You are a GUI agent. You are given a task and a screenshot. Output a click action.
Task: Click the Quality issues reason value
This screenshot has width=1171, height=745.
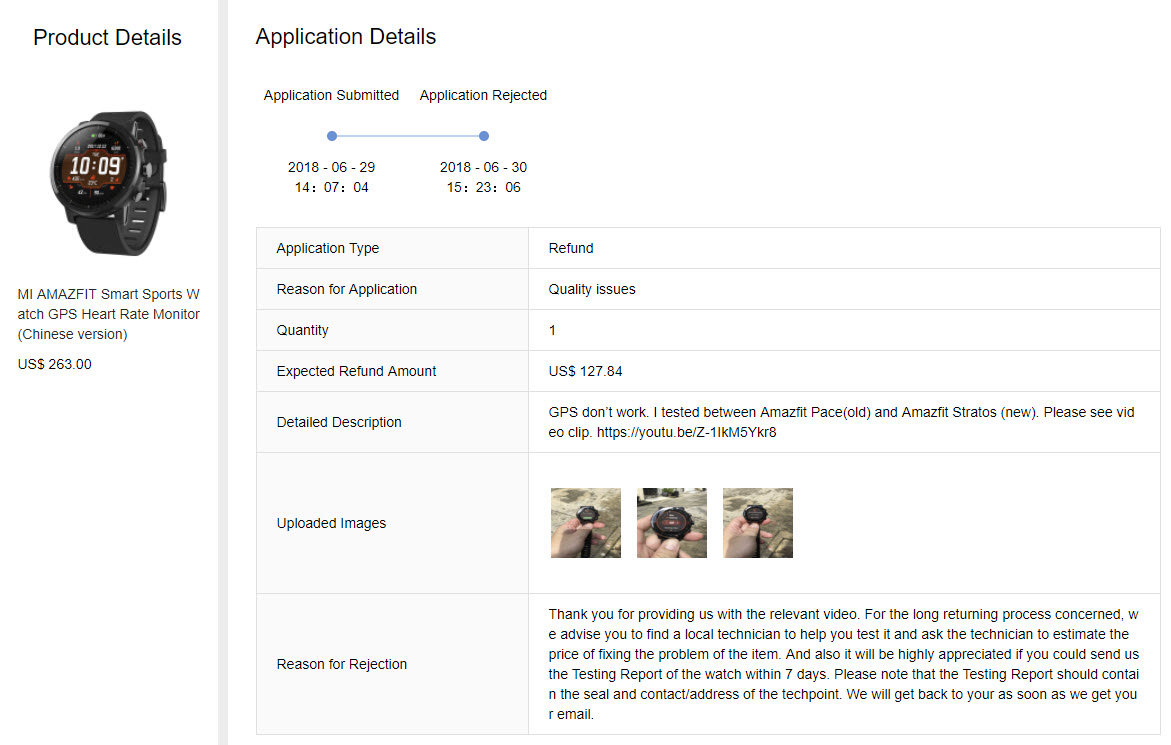tap(592, 289)
